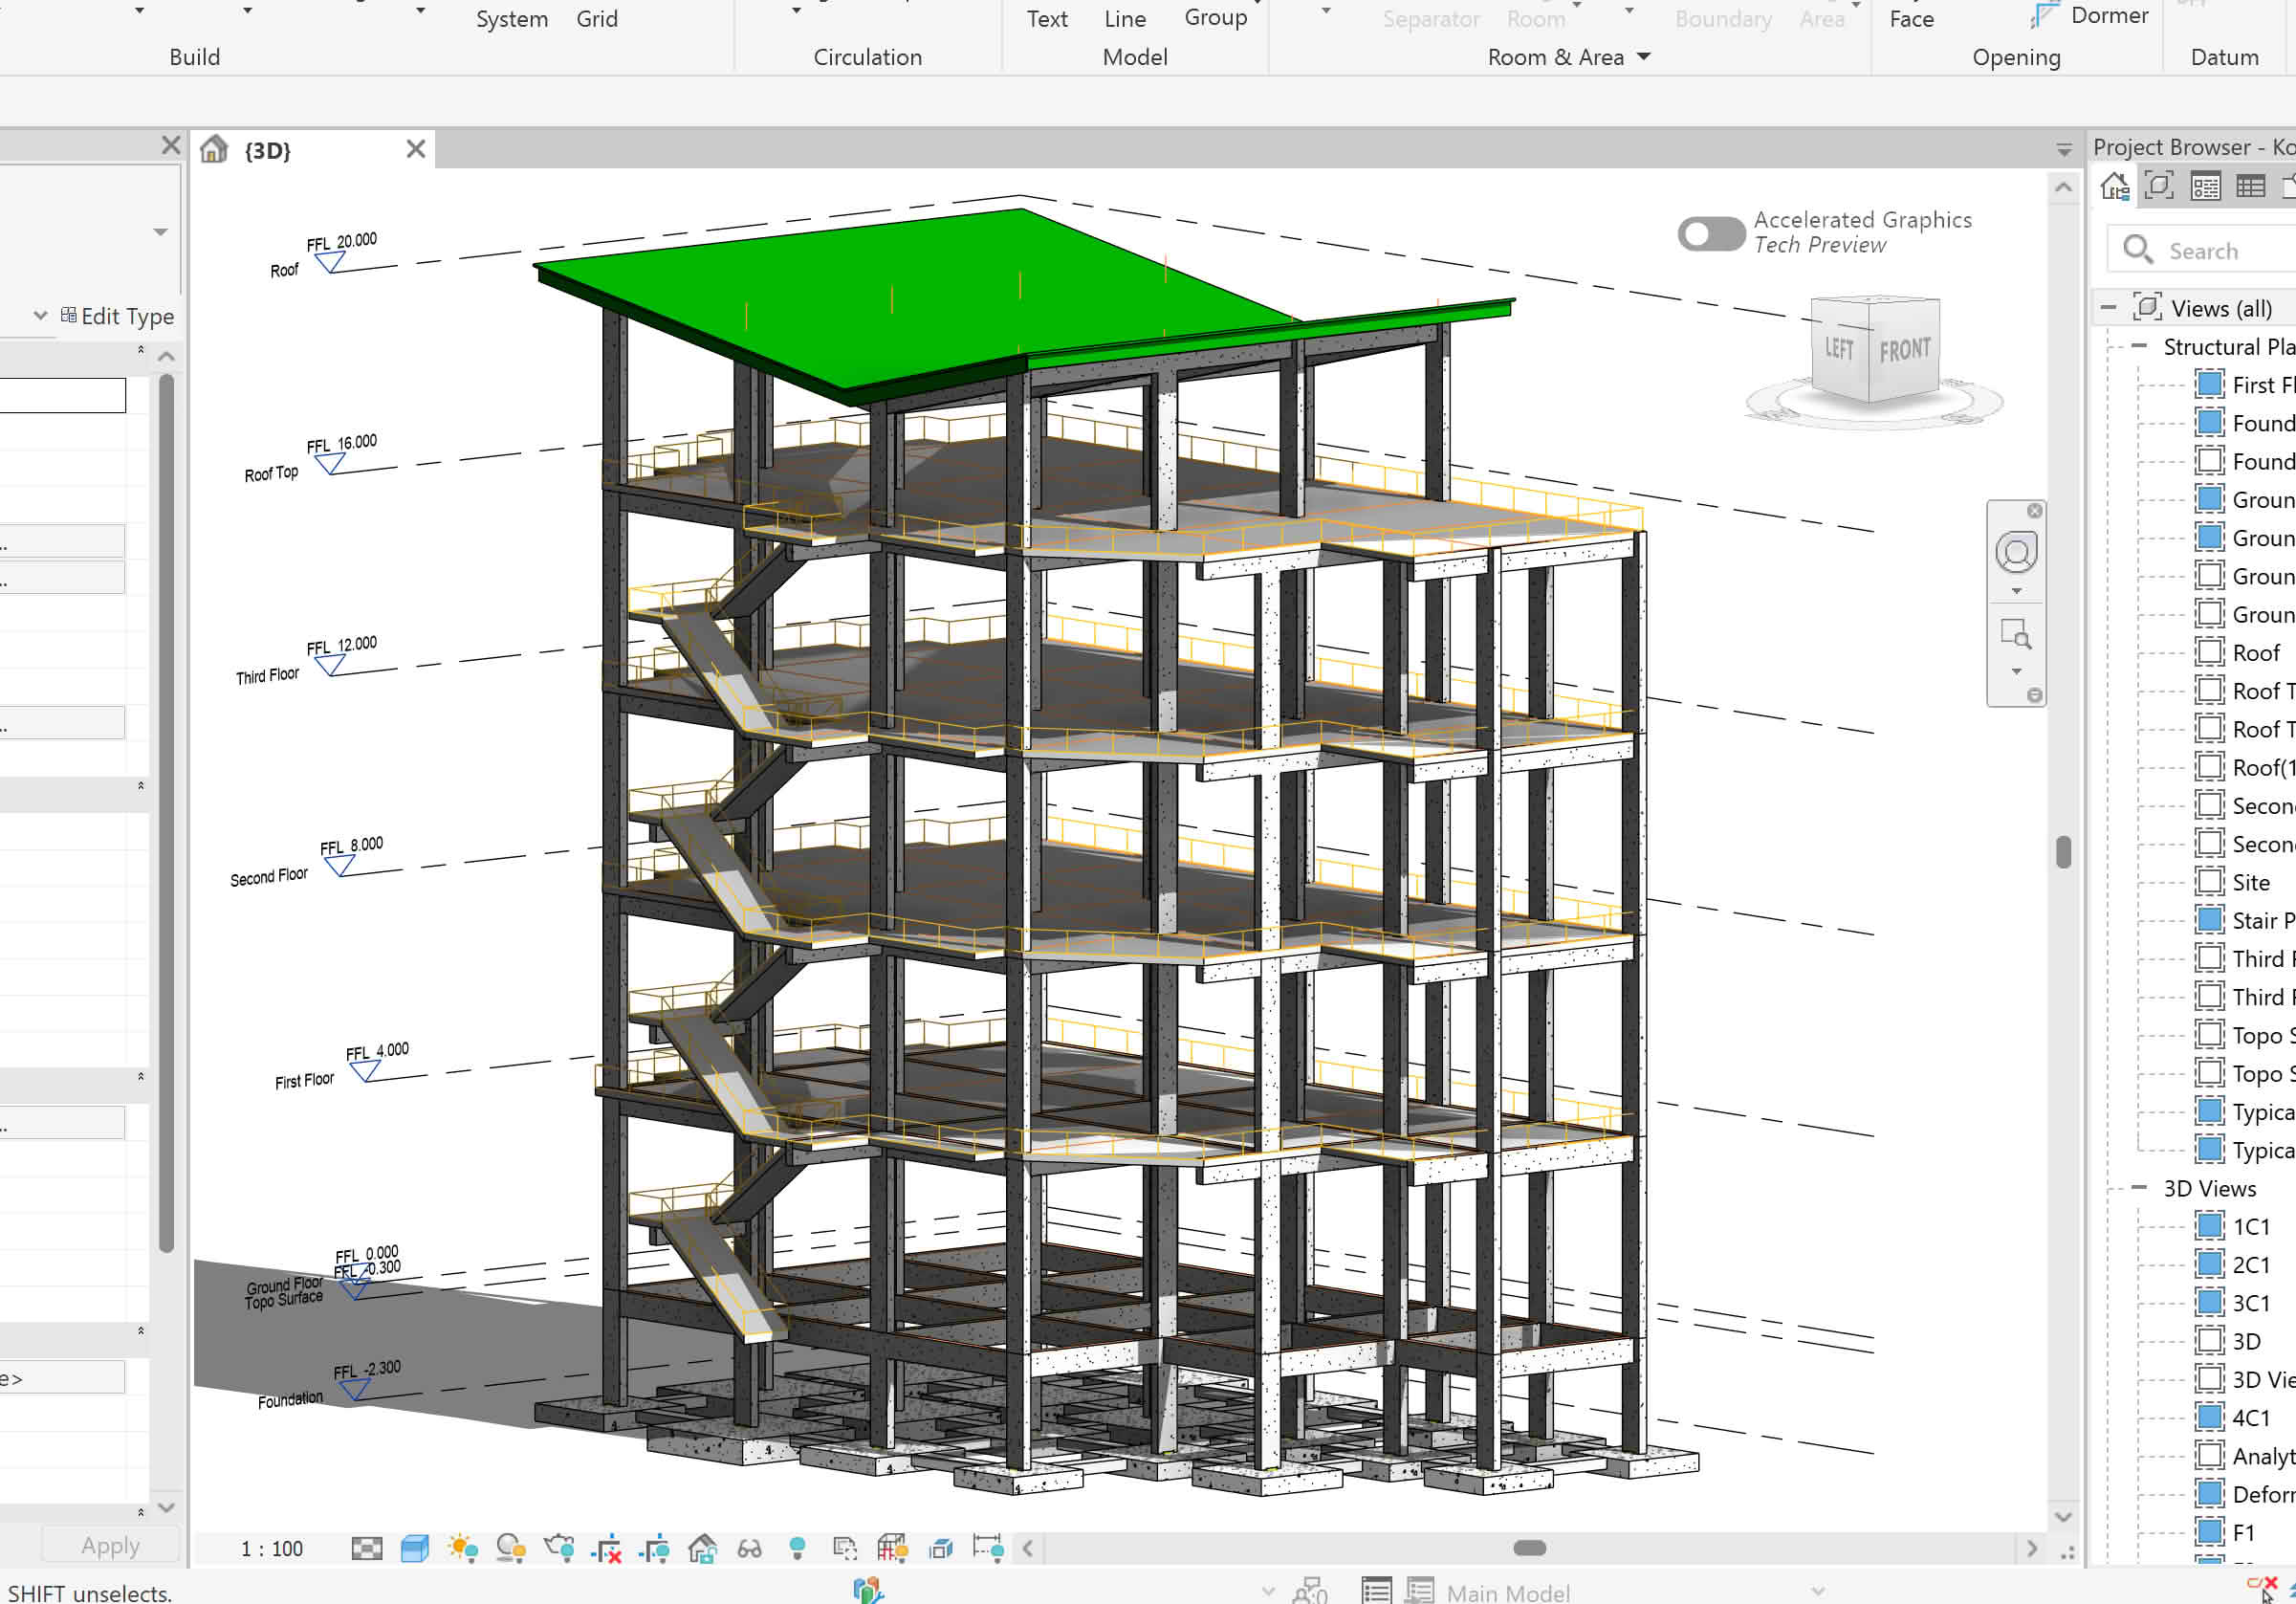Collapse the Structural Plans tree node
The image size is (2296, 1604).
(x=2139, y=346)
